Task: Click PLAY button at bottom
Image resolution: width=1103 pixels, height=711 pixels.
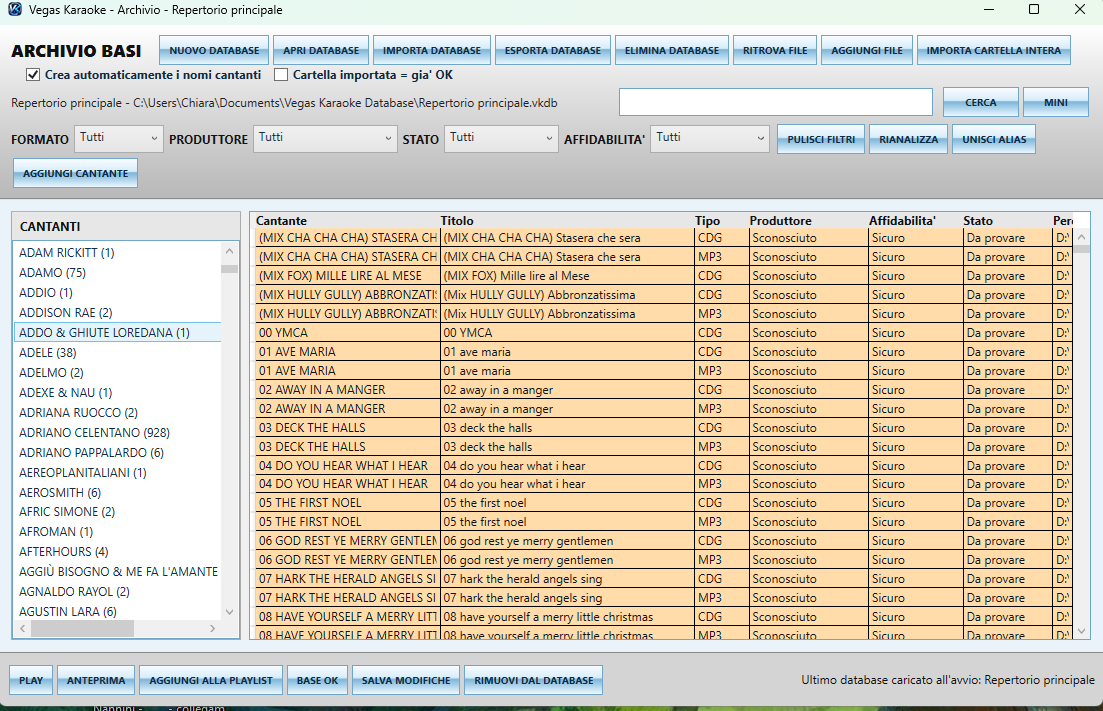Action: pos(31,680)
